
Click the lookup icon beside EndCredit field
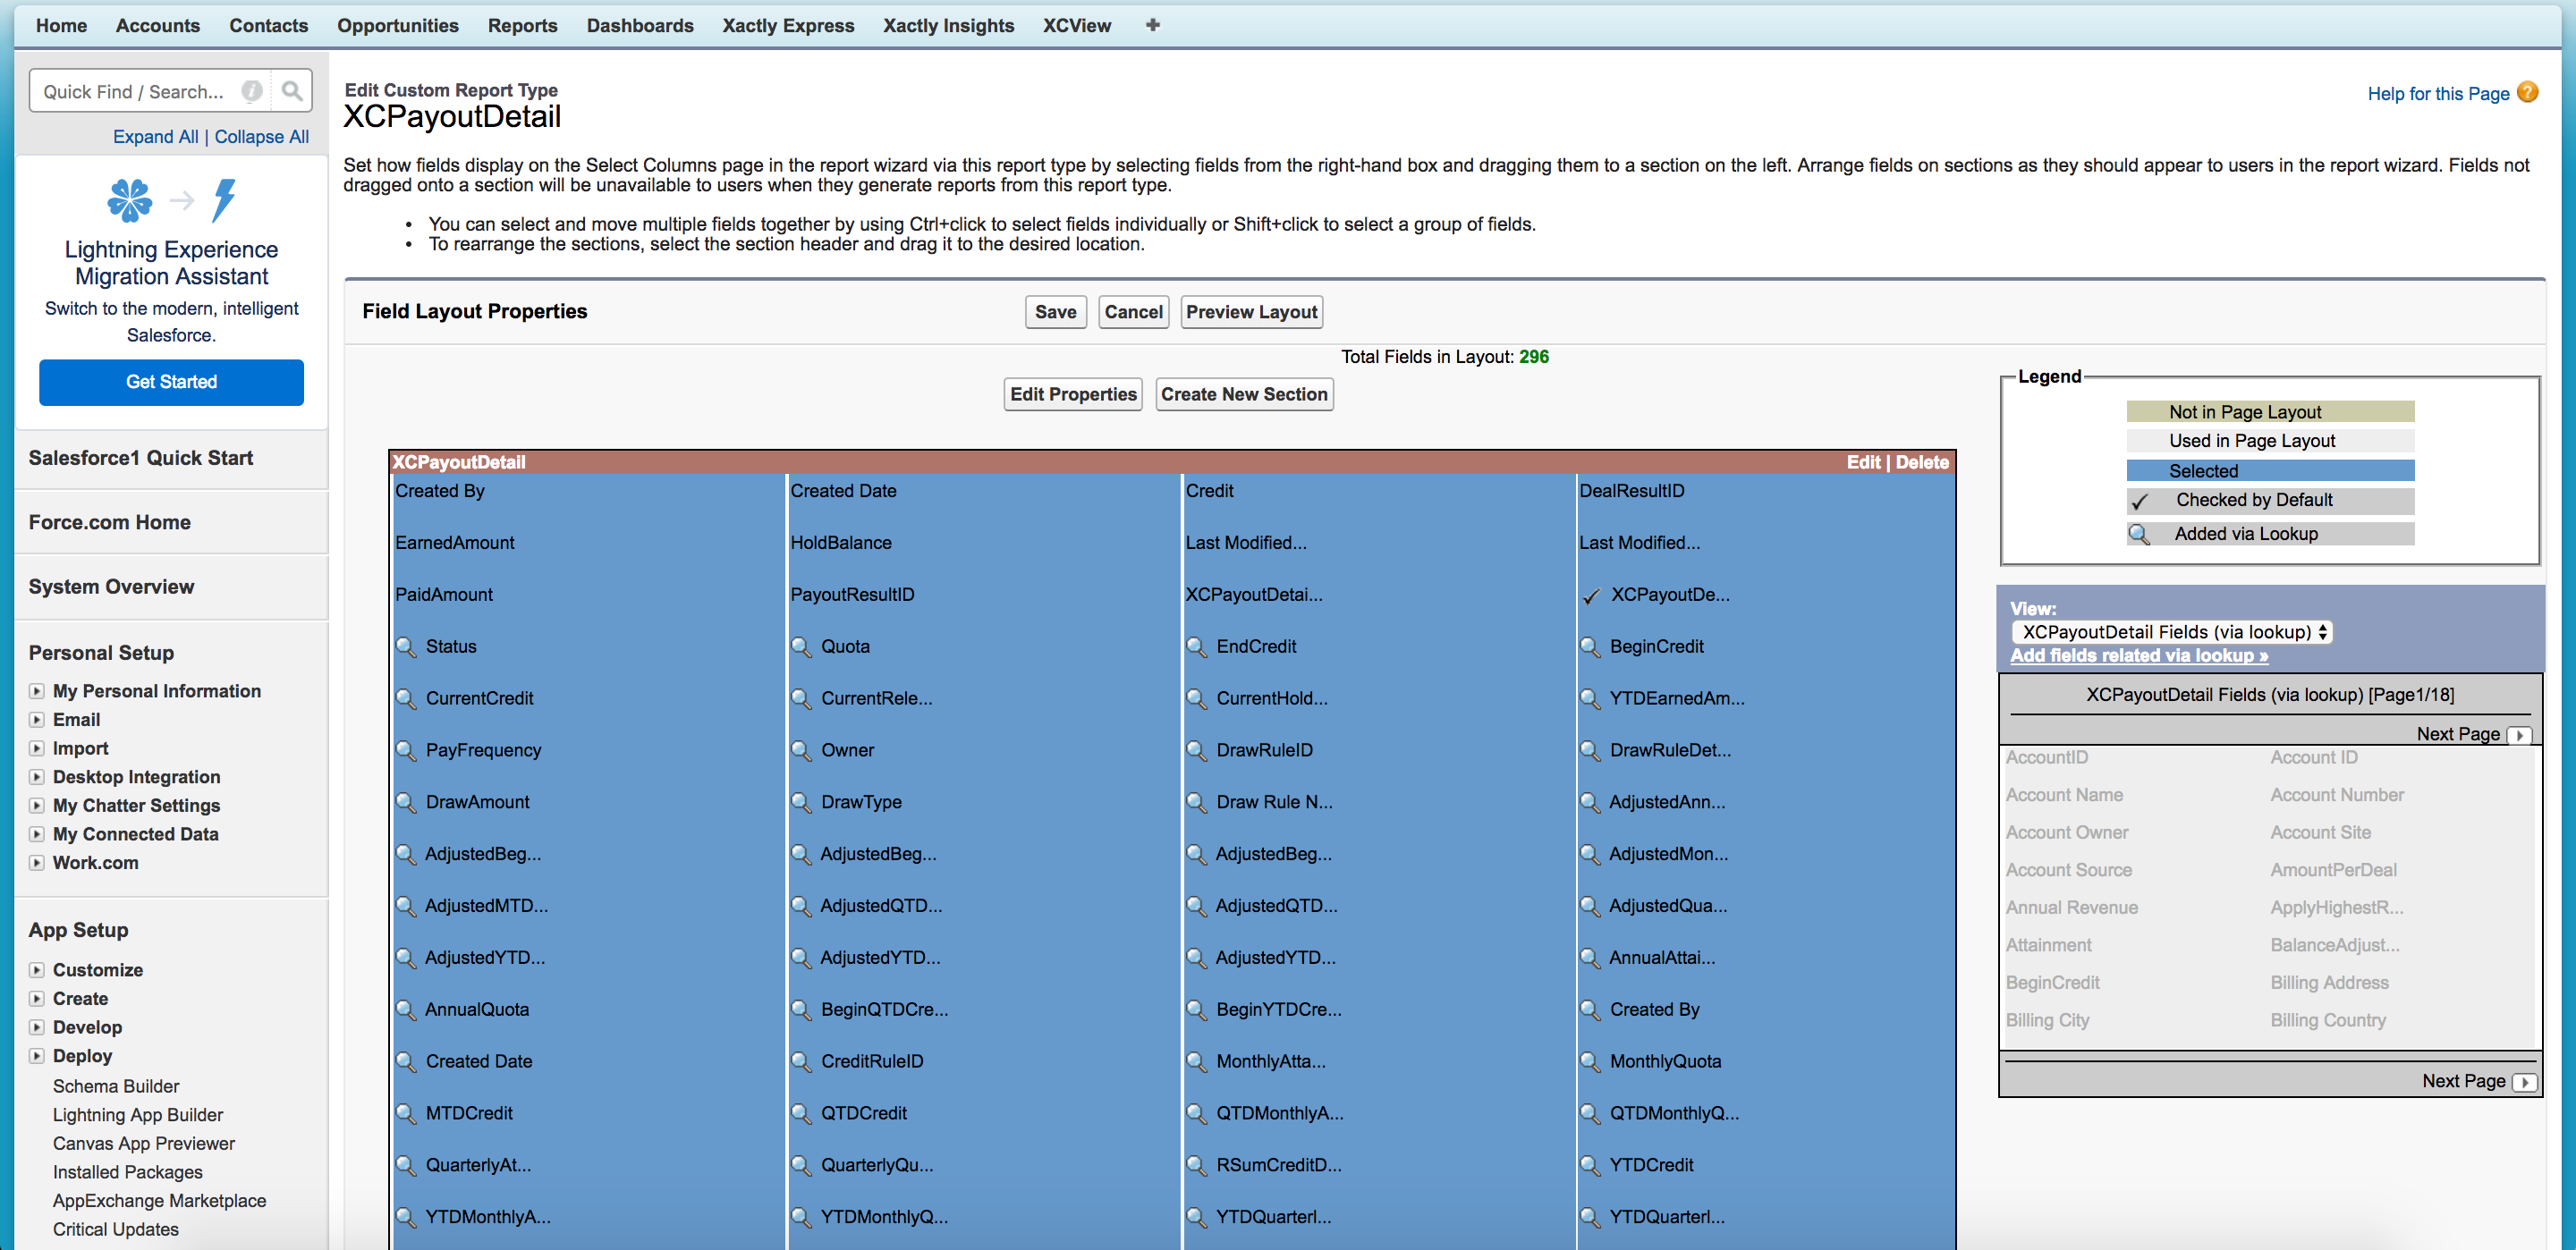point(1196,646)
